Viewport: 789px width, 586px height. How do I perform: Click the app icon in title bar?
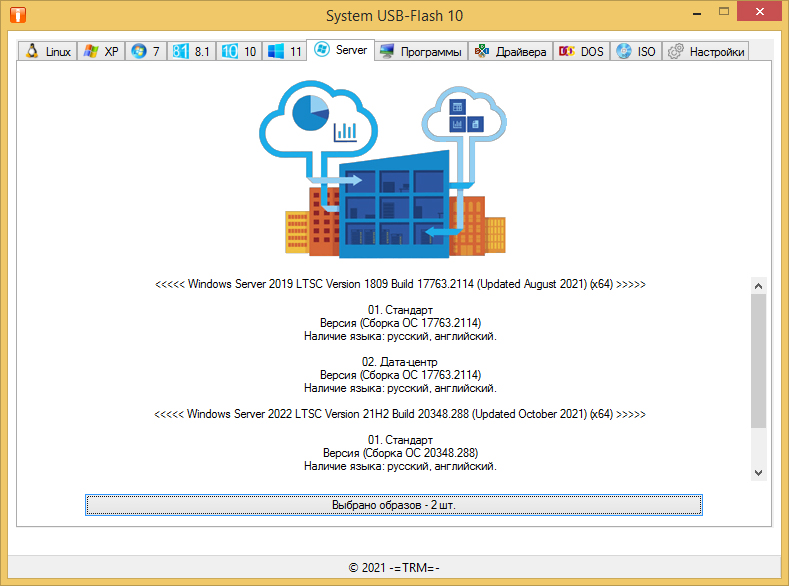click(17, 16)
